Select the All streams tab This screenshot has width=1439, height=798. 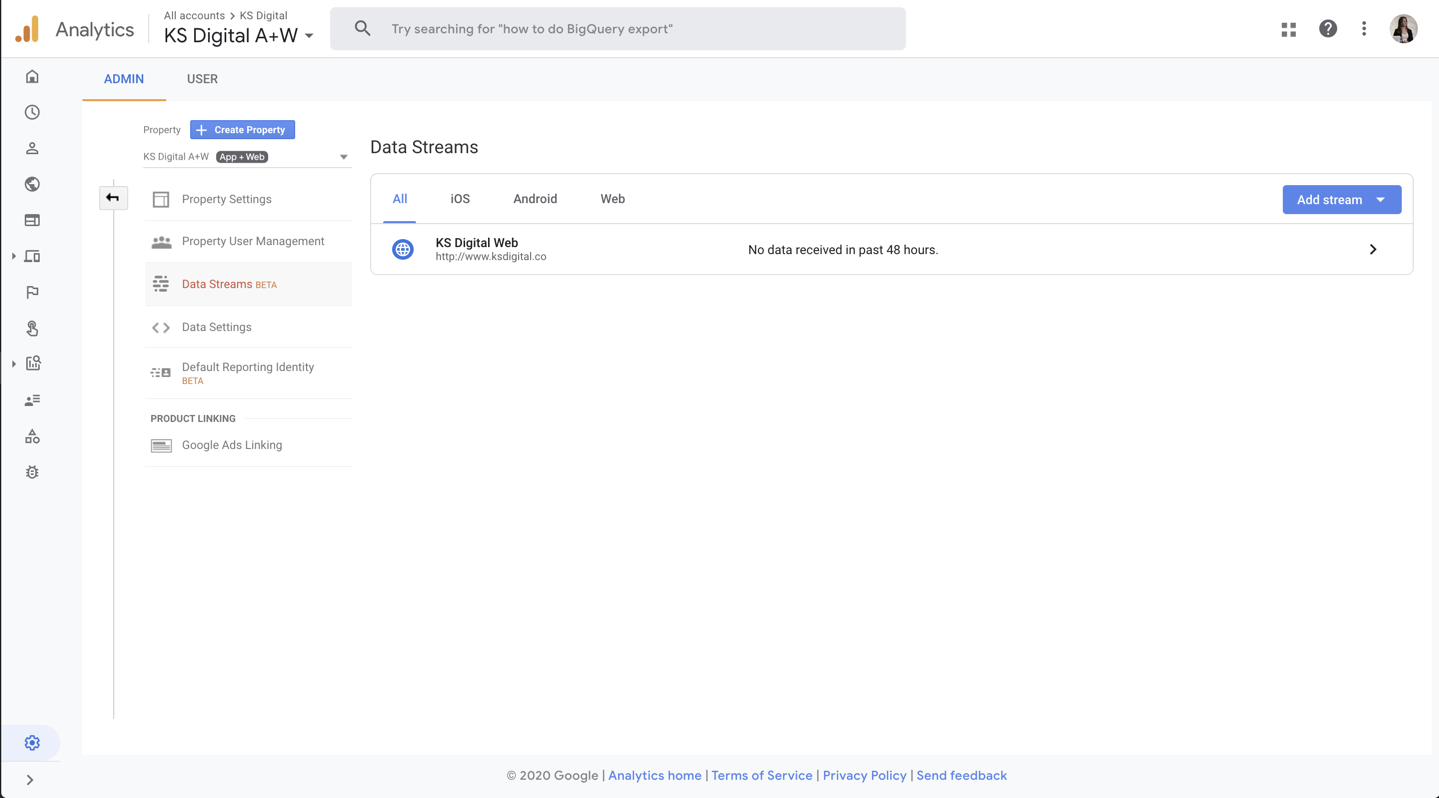point(400,199)
